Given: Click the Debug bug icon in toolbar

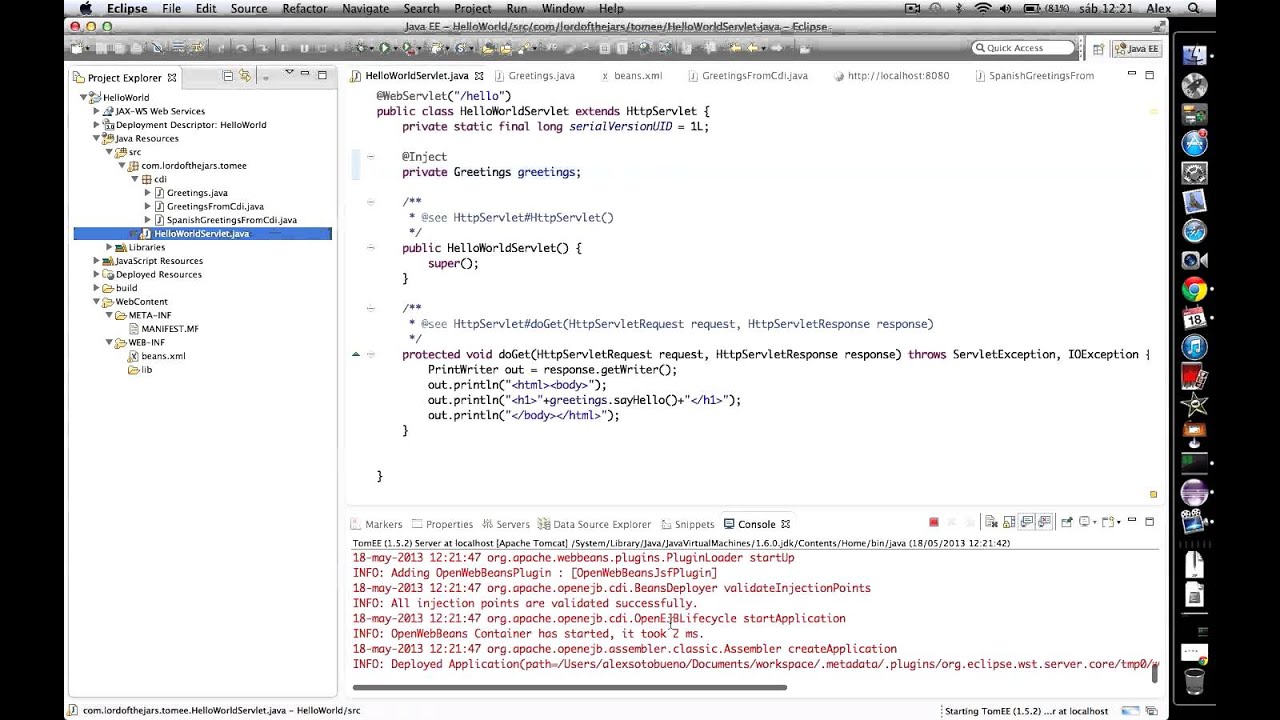Looking at the screenshot, I should click(x=361, y=48).
